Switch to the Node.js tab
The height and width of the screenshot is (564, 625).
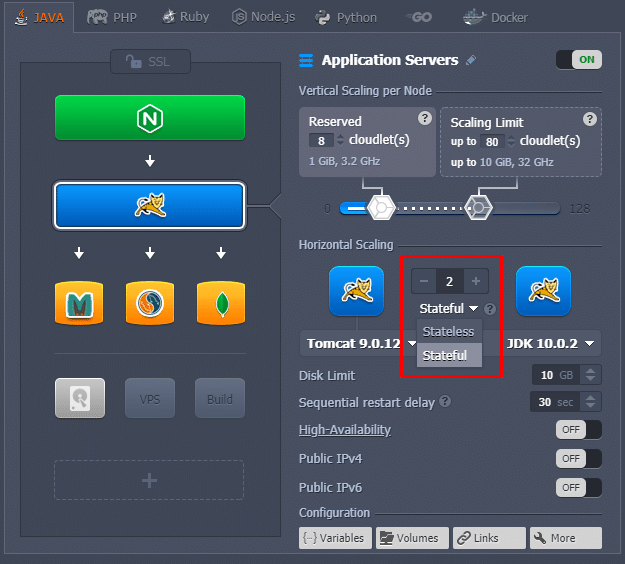point(263,17)
